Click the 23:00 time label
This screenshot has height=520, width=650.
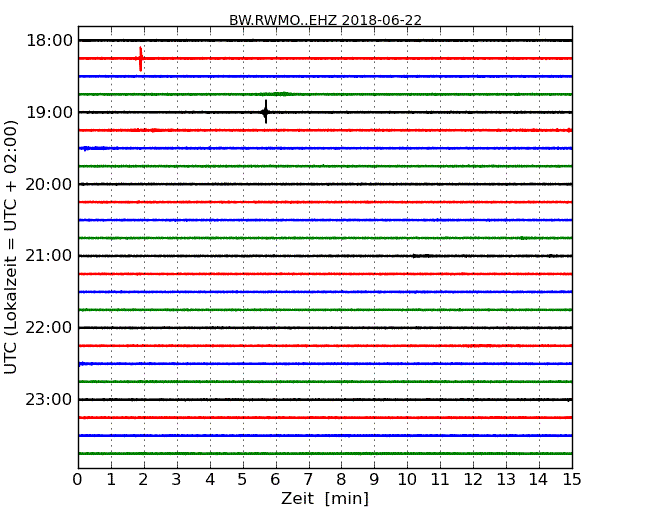pos(49,399)
